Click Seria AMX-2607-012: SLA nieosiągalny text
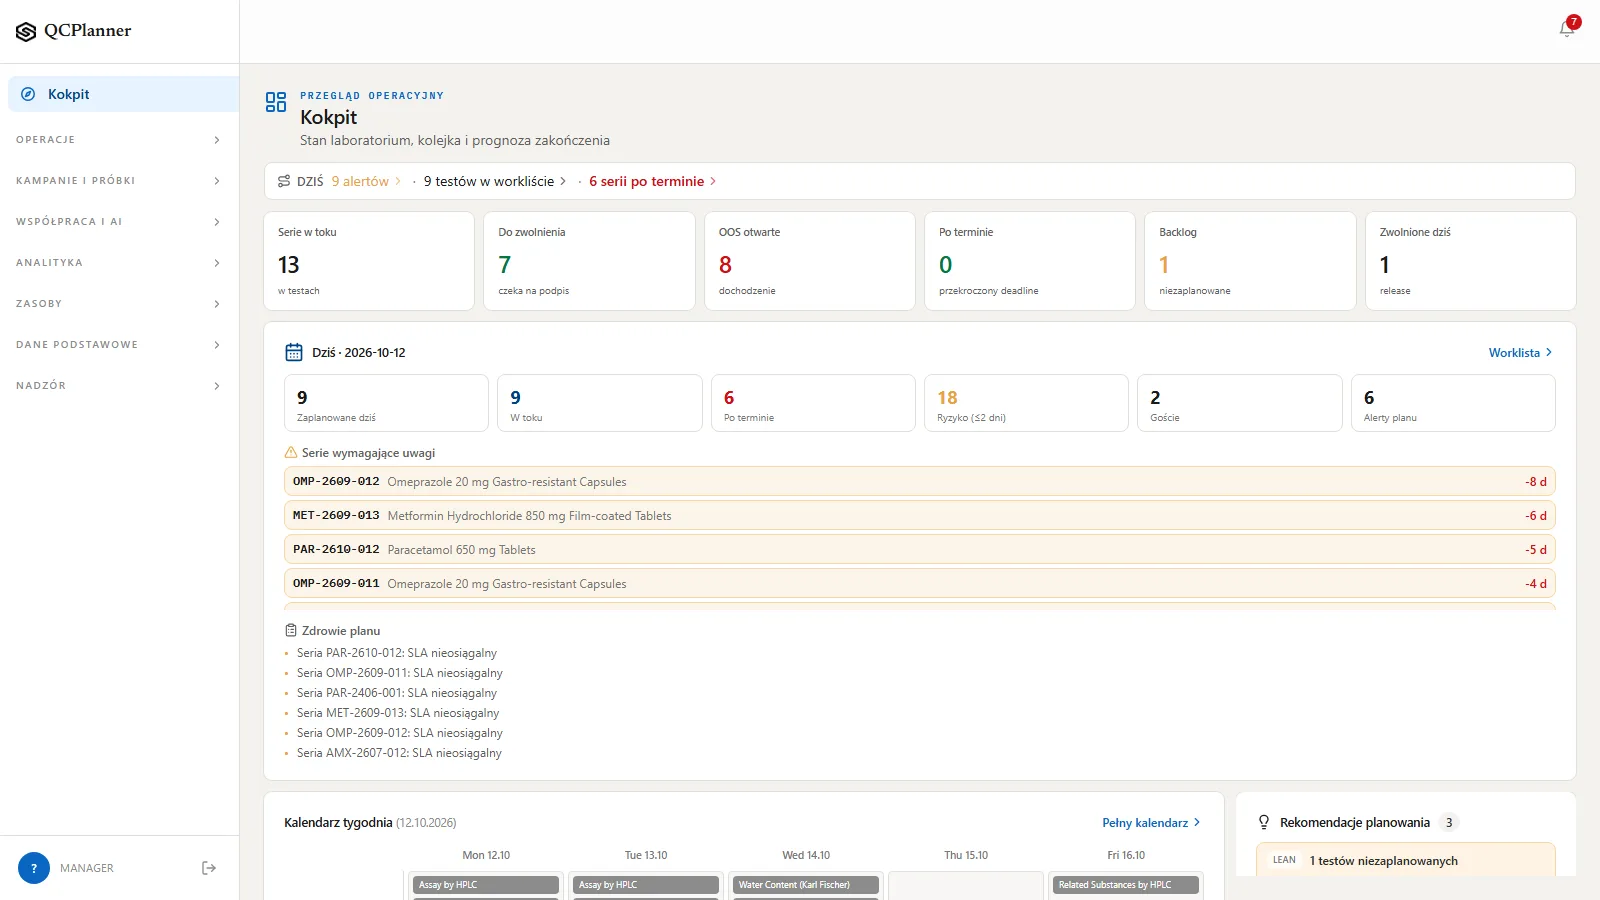 tap(399, 753)
